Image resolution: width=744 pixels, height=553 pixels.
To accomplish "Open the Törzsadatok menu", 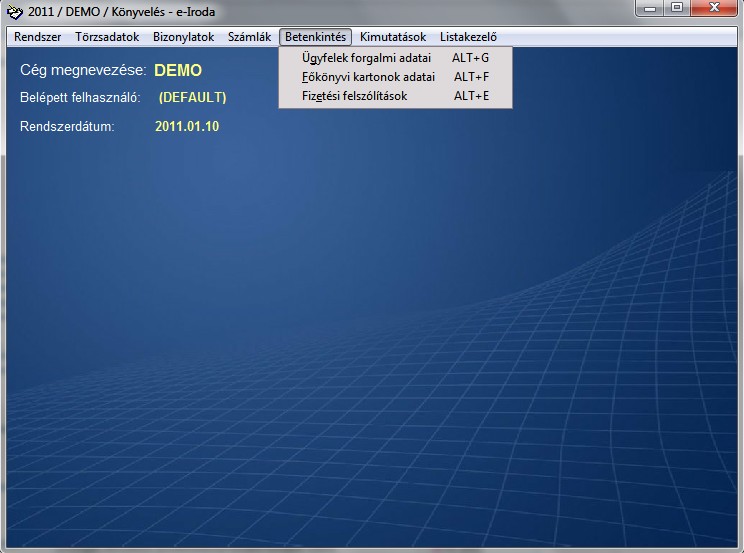I will (x=107, y=37).
